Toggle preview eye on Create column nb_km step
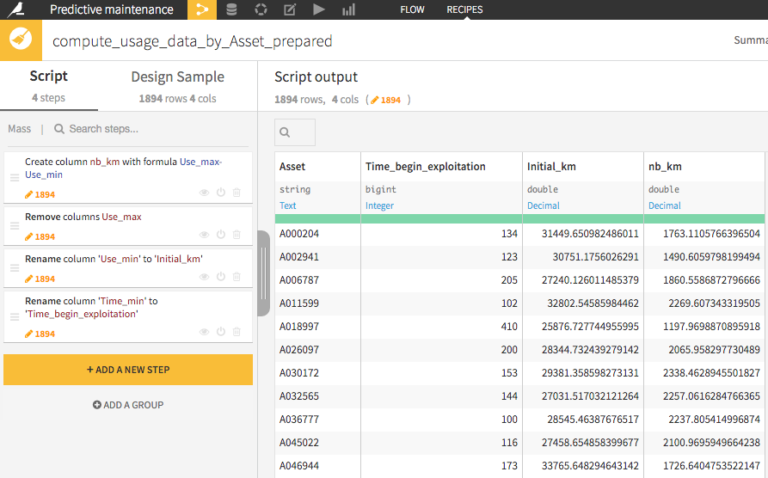The image size is (768, 478). point(204,192)
